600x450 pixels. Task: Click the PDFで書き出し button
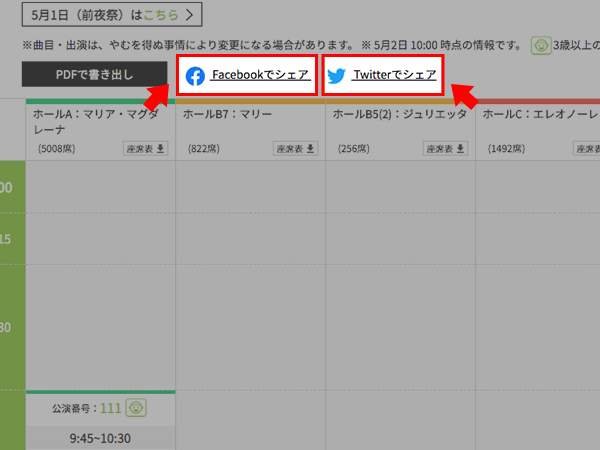[95, 74]
